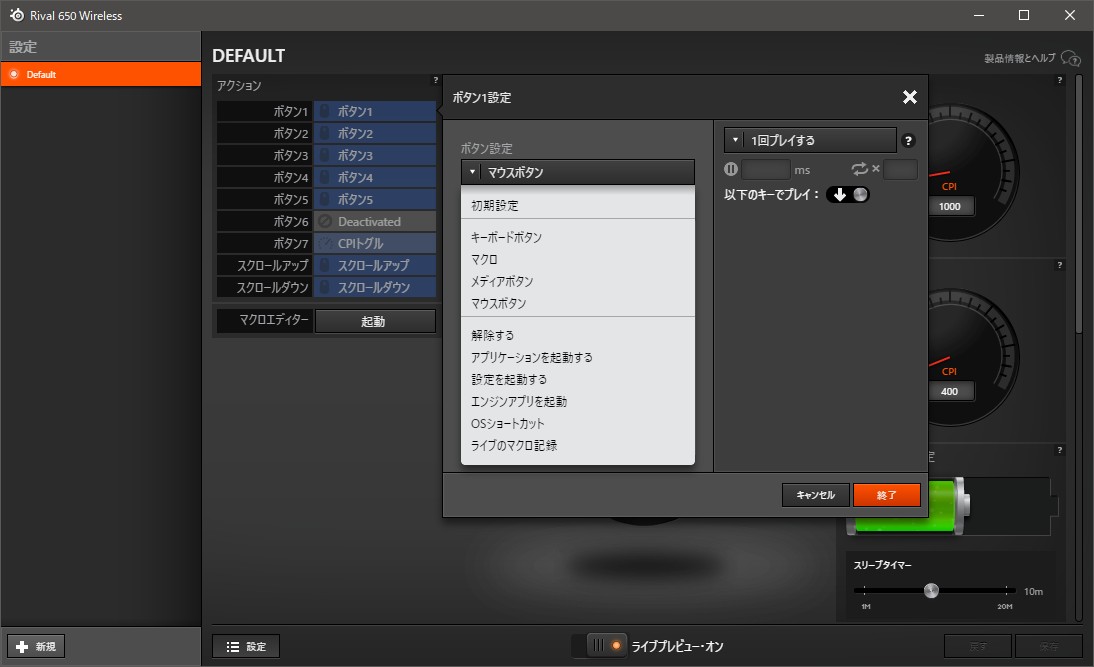Image resolution: width=1094 pixels, height=667 pixels.
Task: Expand the マウスボタン button-setting dropdown
Action: coord(578,172)
